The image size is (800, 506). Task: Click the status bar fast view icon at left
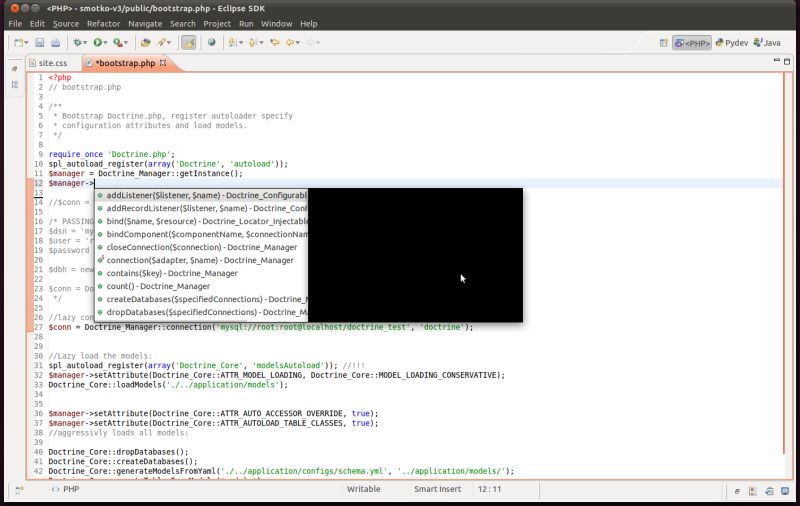(19, 490)
